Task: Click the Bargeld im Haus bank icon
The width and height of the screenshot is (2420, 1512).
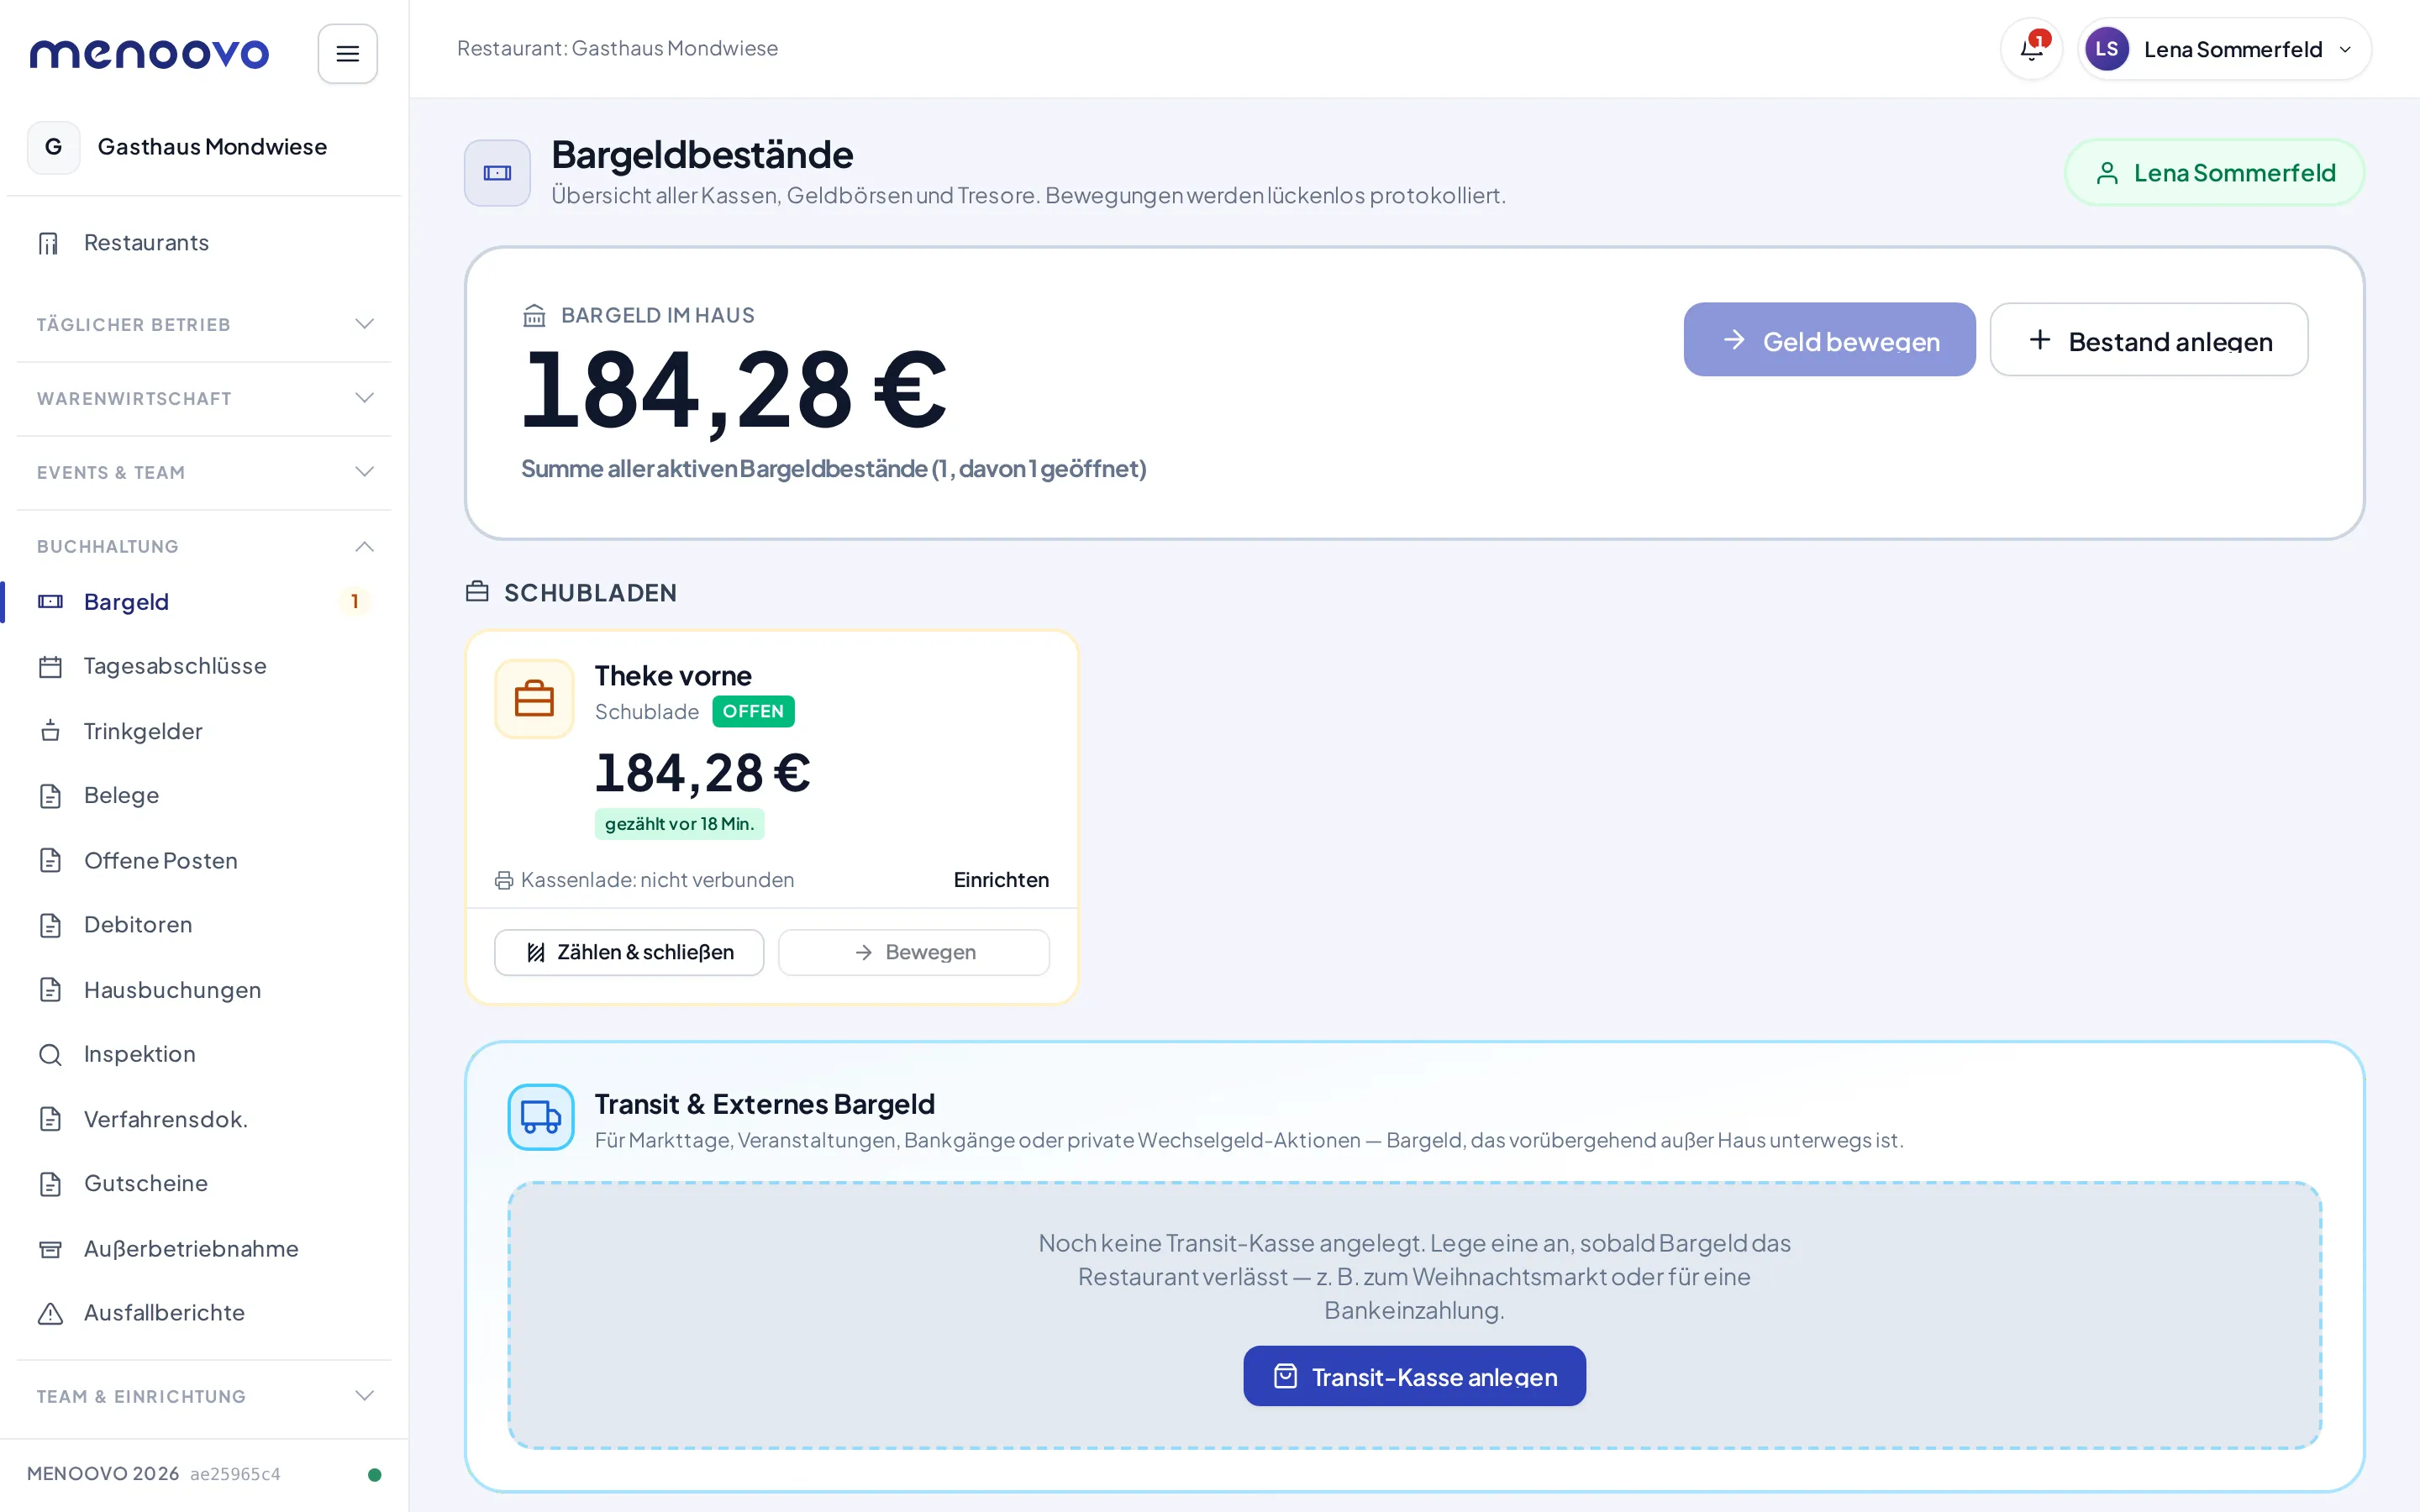Action: [534, 315]
